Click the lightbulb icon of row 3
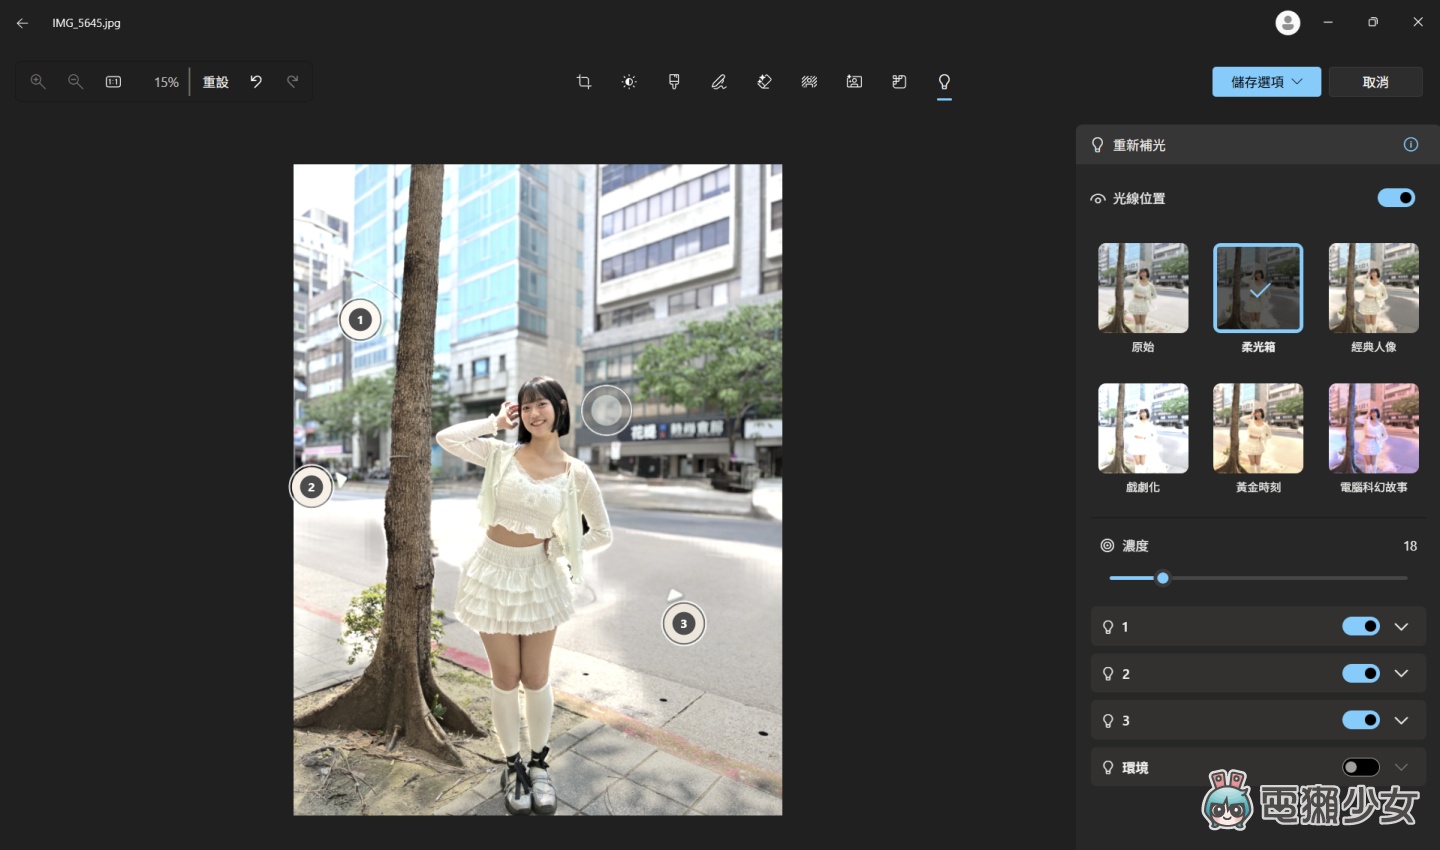This screenshot has height=850, width=1440. (x=1108, y=721)
